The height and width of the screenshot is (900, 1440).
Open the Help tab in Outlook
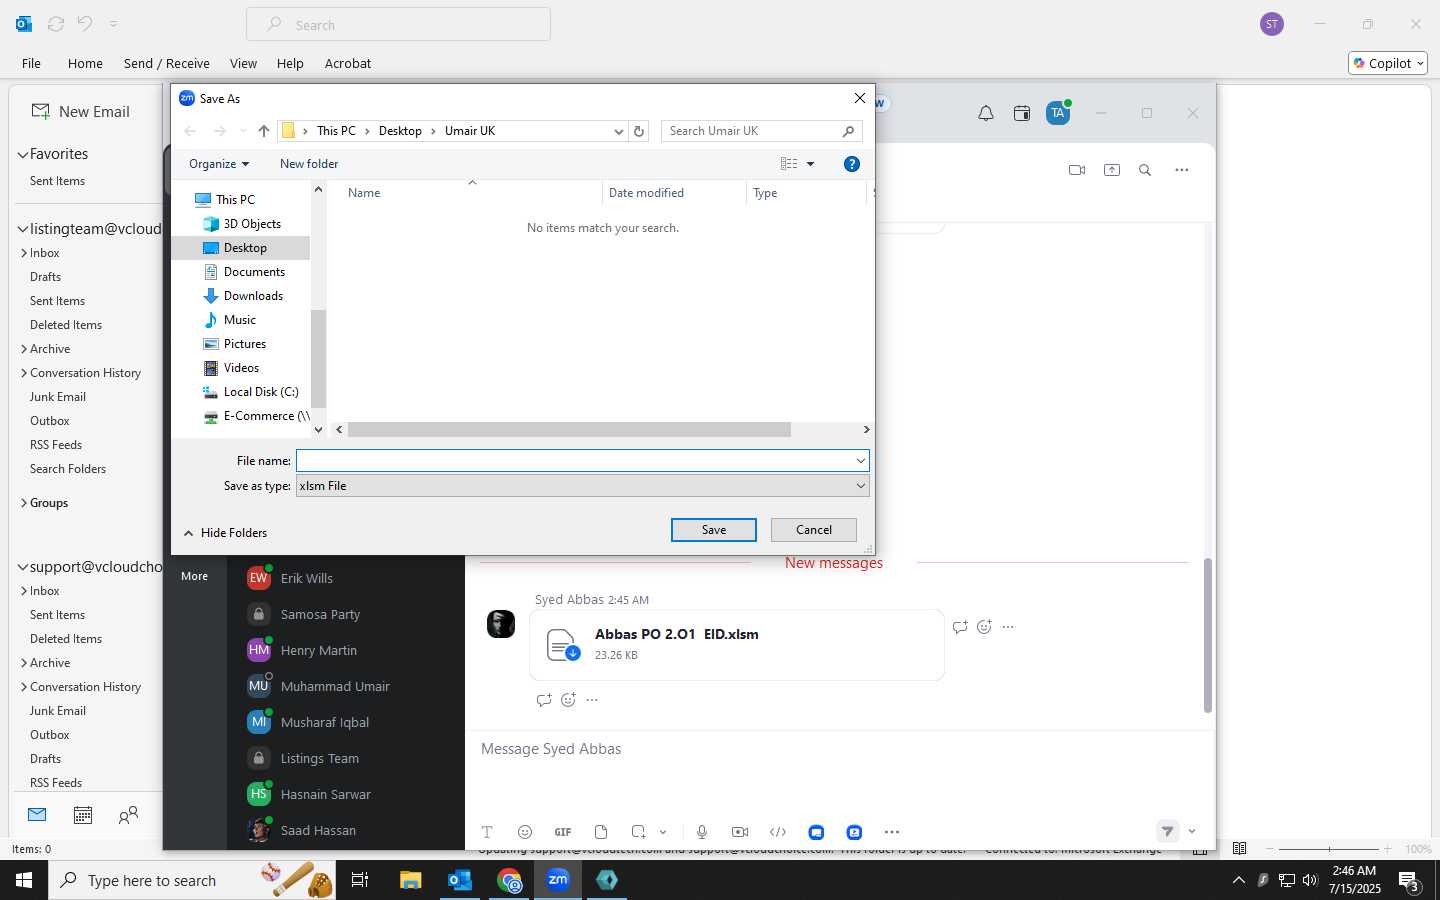tap(290, 63)
